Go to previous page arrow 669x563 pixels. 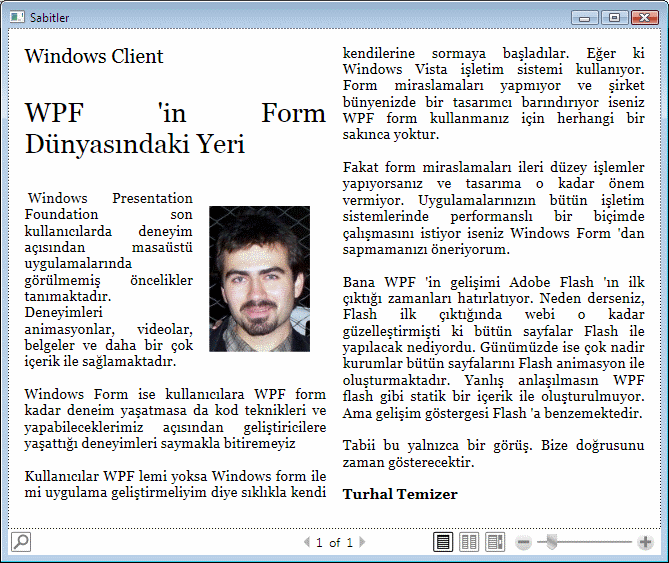pyautogui.click(x=306, y=542)
